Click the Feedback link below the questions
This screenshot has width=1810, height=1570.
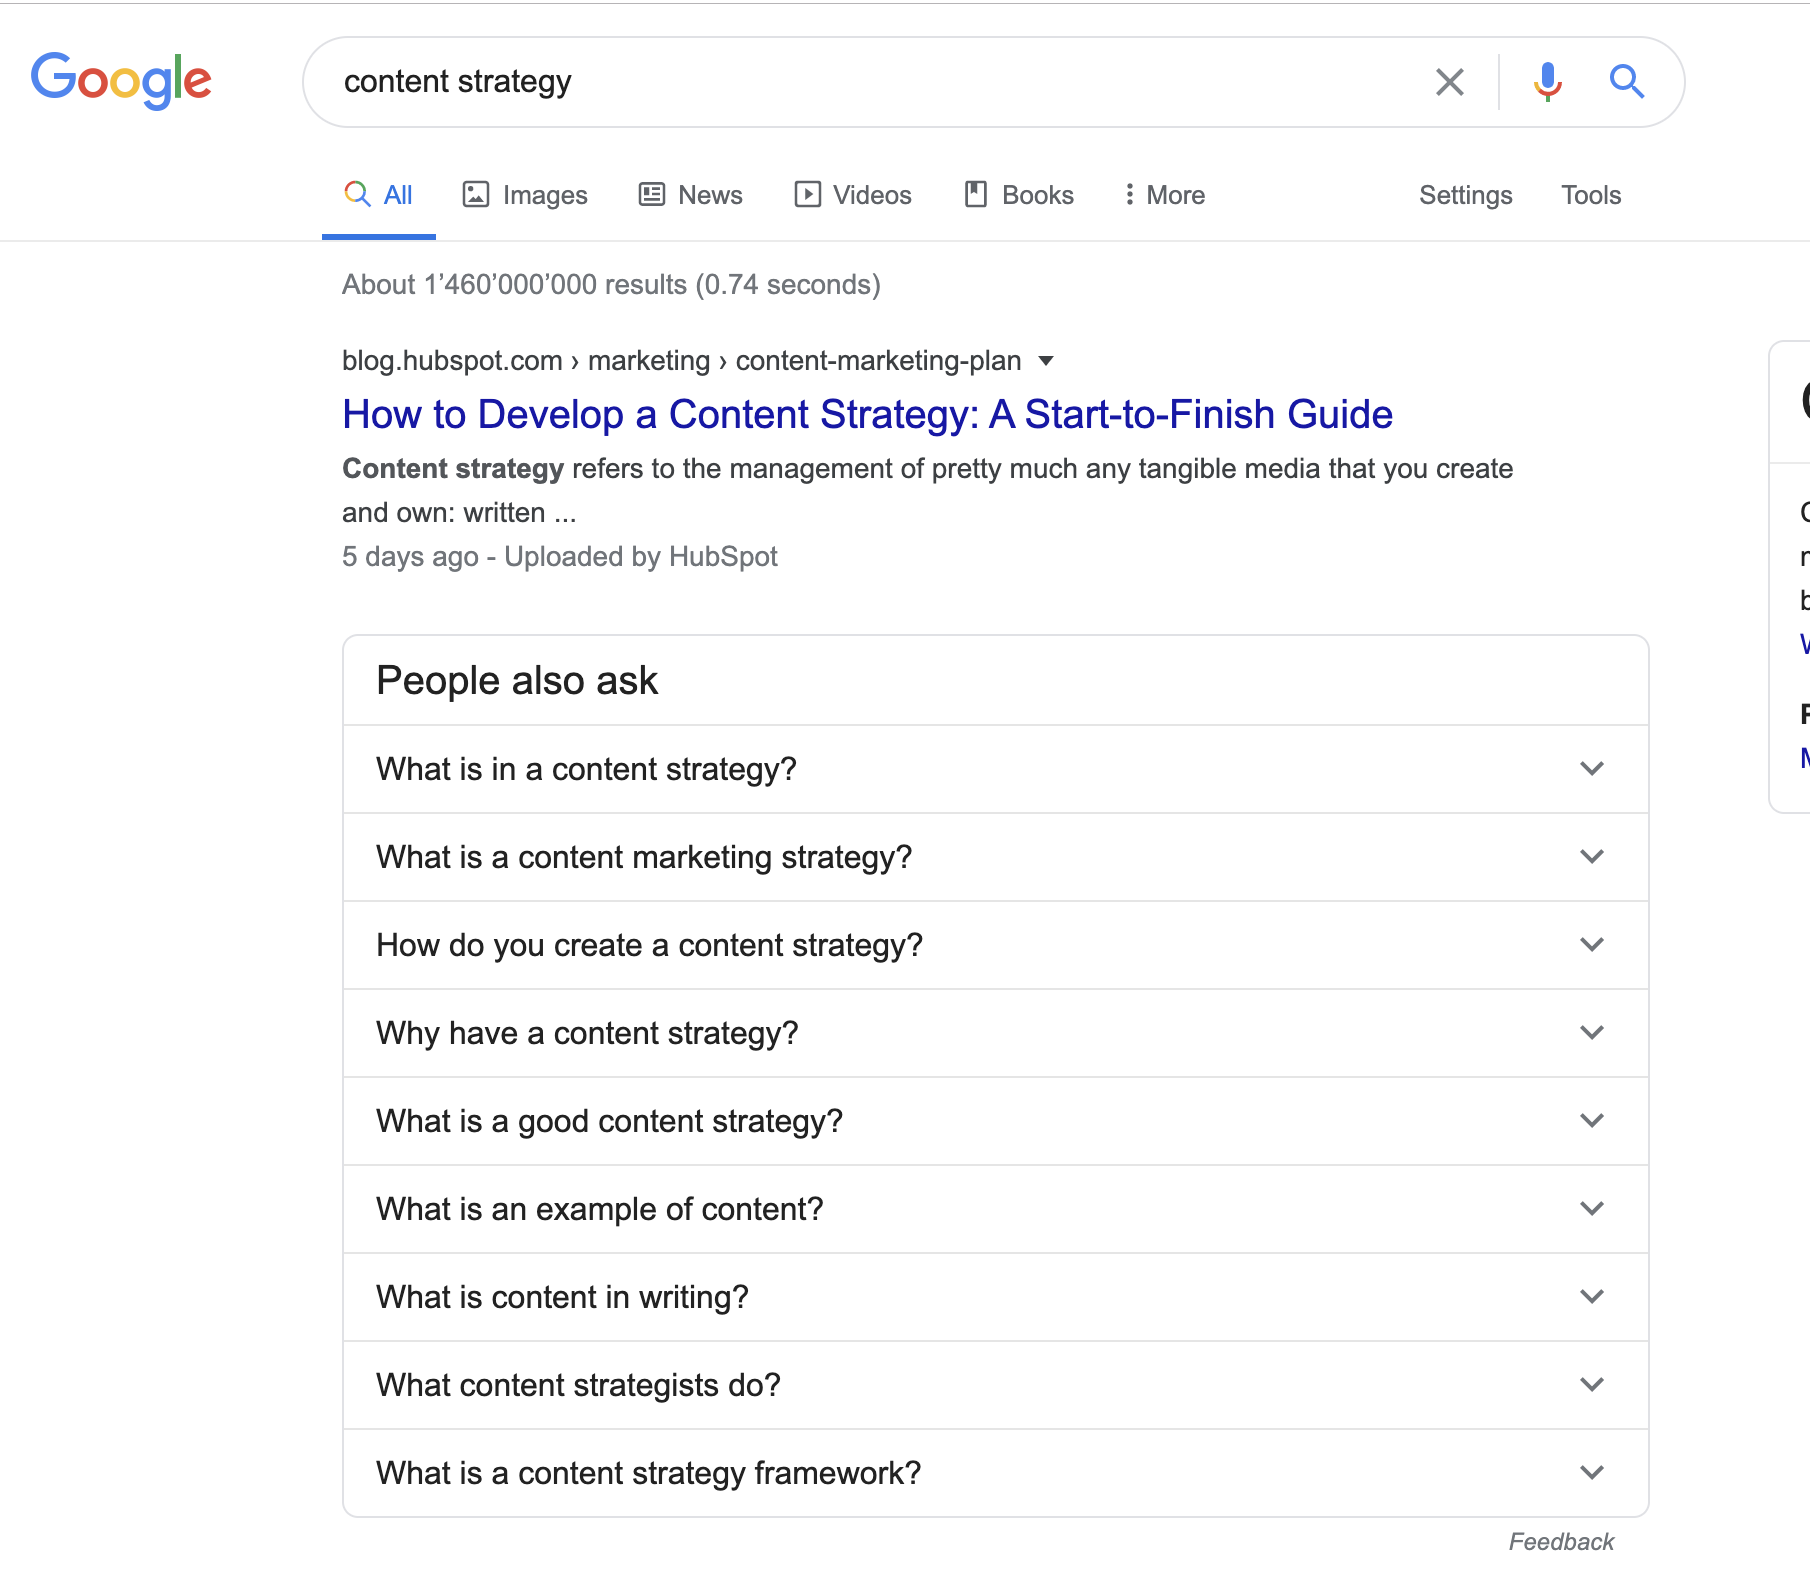pos(1561,1542)
